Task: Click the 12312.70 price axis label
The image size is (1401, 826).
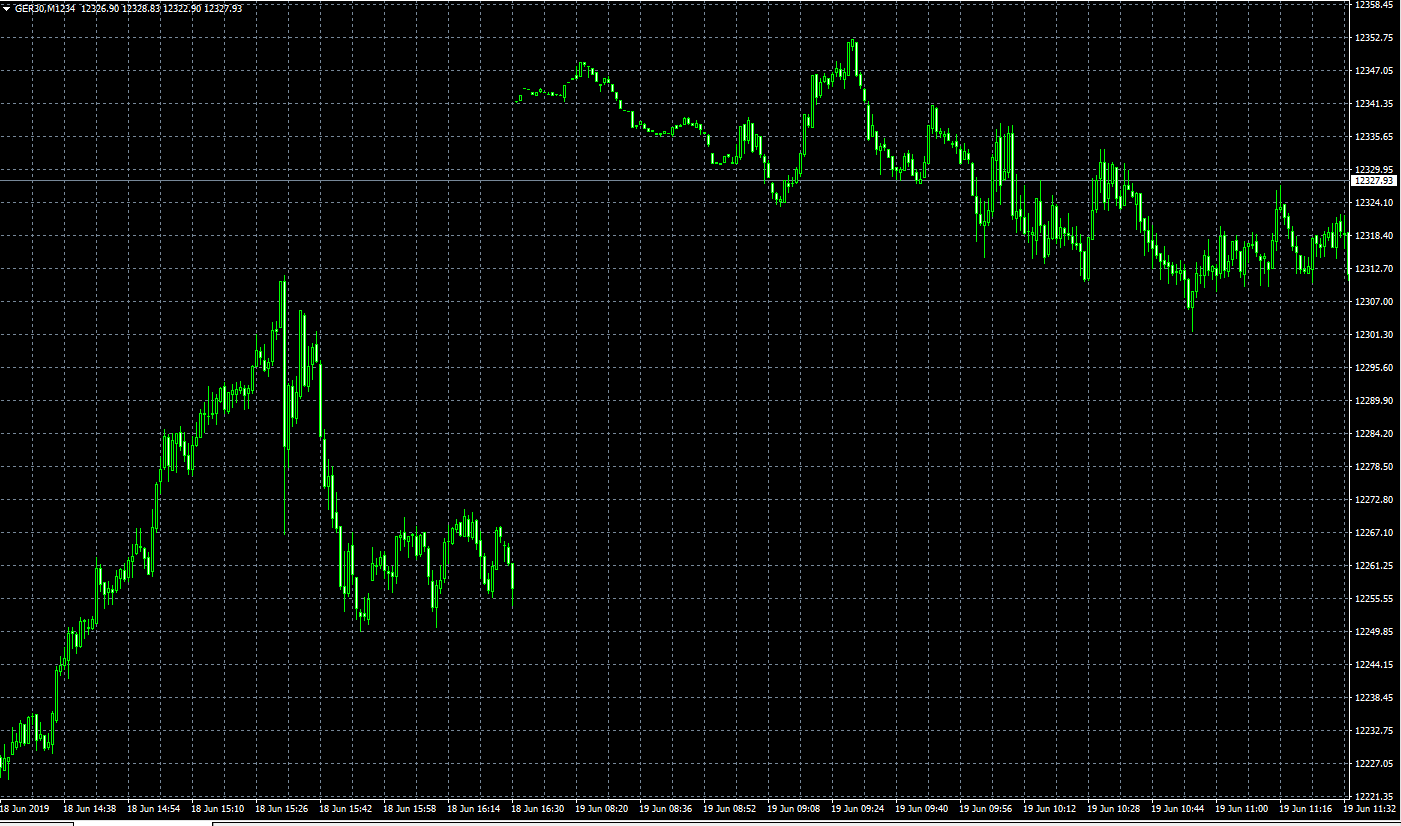Action: click(1375, 269)
